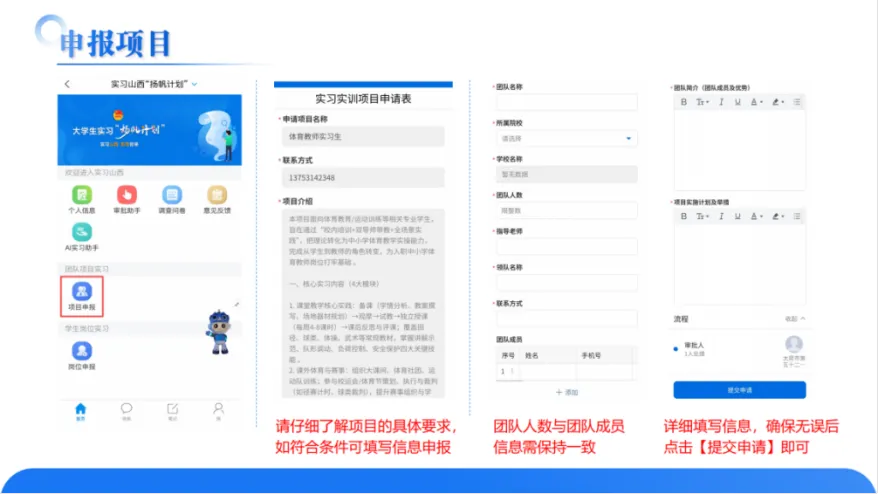This screenshot has width=878, height=494.
Task: Switch to the message bubble tab in bottom navigation
Action: click(127, 412)
